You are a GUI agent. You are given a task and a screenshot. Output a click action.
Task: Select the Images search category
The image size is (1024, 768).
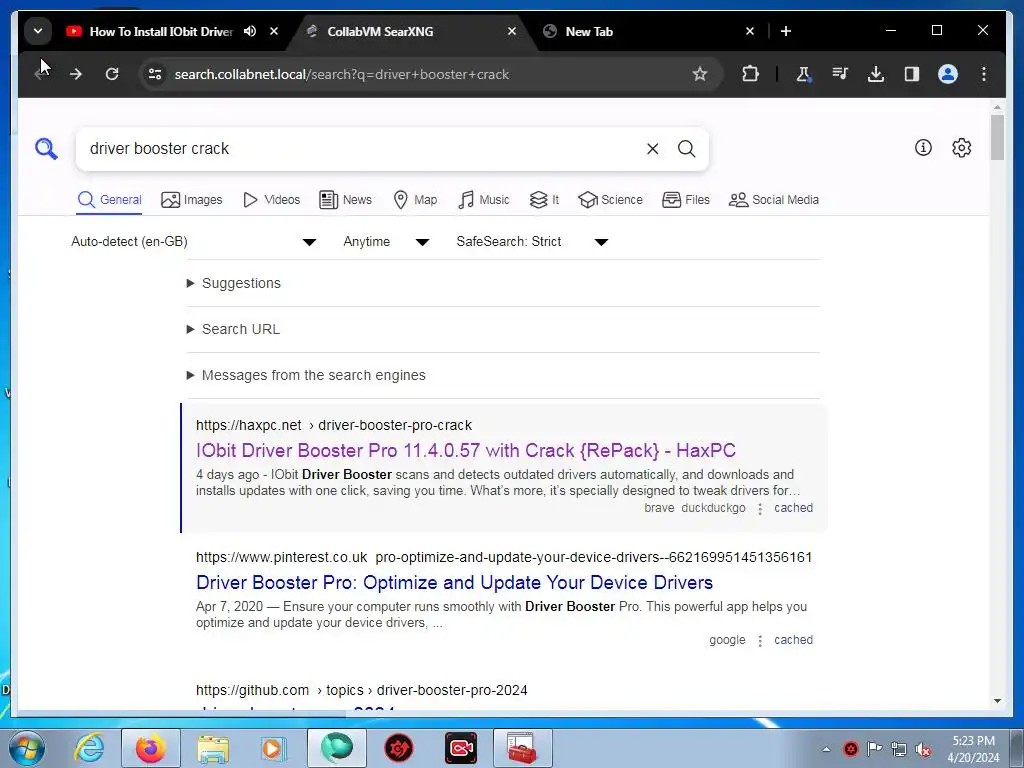tap(191, 200)
